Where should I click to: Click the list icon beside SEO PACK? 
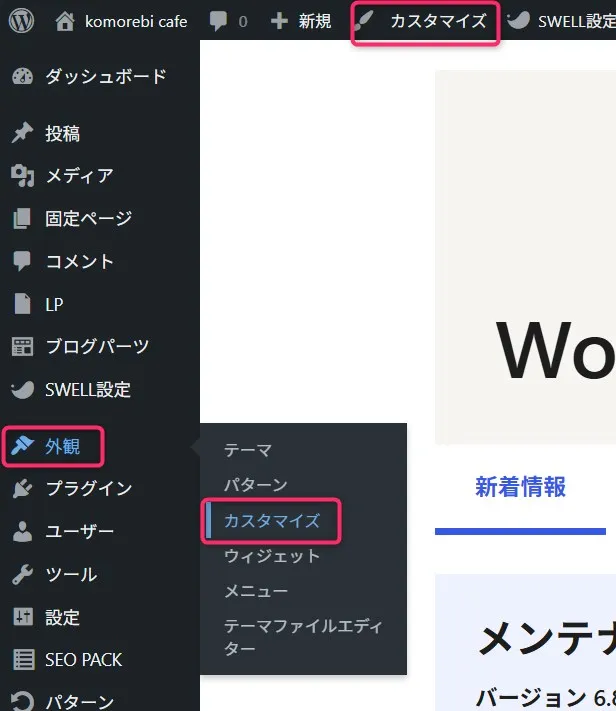[x=24, y=659]
